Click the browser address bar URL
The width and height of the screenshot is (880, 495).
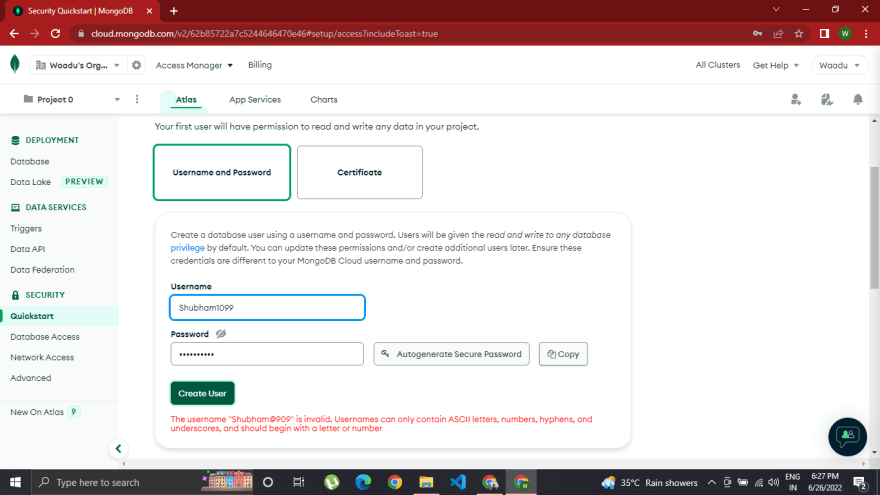pos(264,34)
